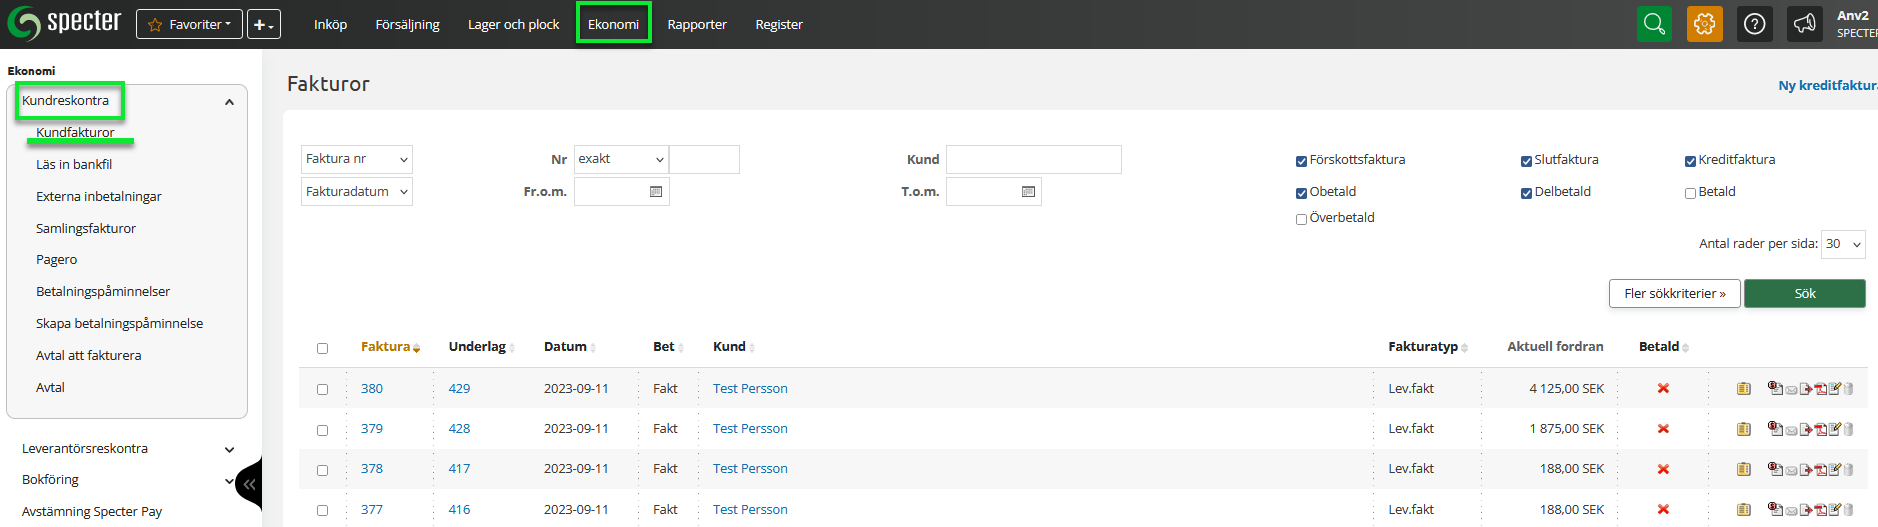The width and height of the screenshot is (1878, 527).
Task: Open the Lager och plock menu
Action: [513, 24]
